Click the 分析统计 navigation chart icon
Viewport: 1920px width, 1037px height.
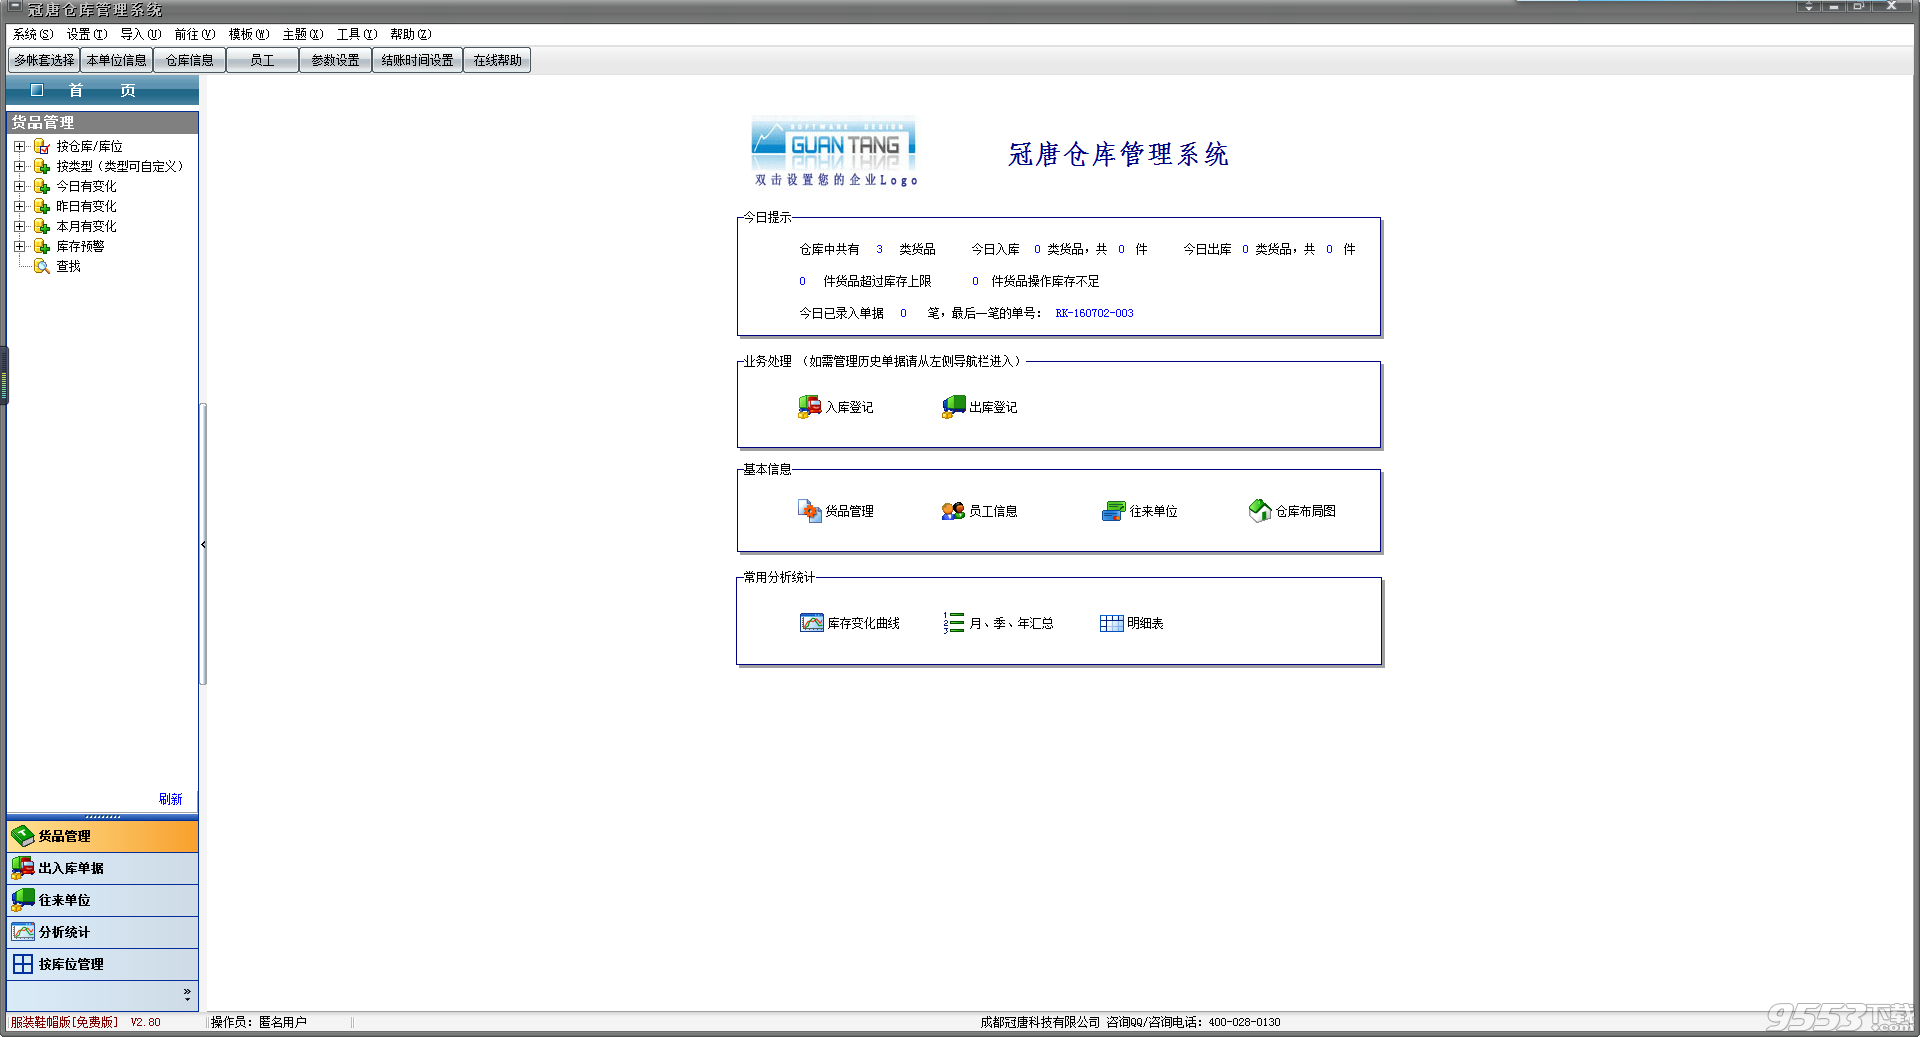click(23, 932)
